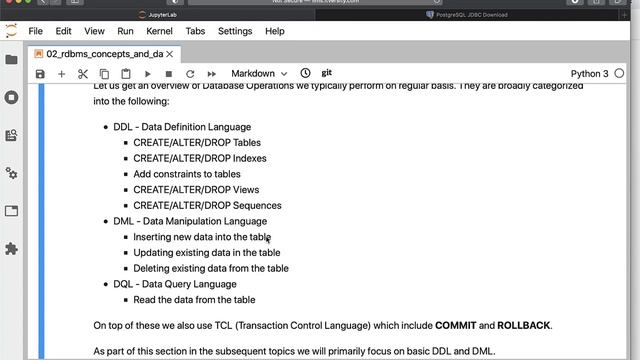Open the Edit menu
640x360 pixels.
pos(63,31)
